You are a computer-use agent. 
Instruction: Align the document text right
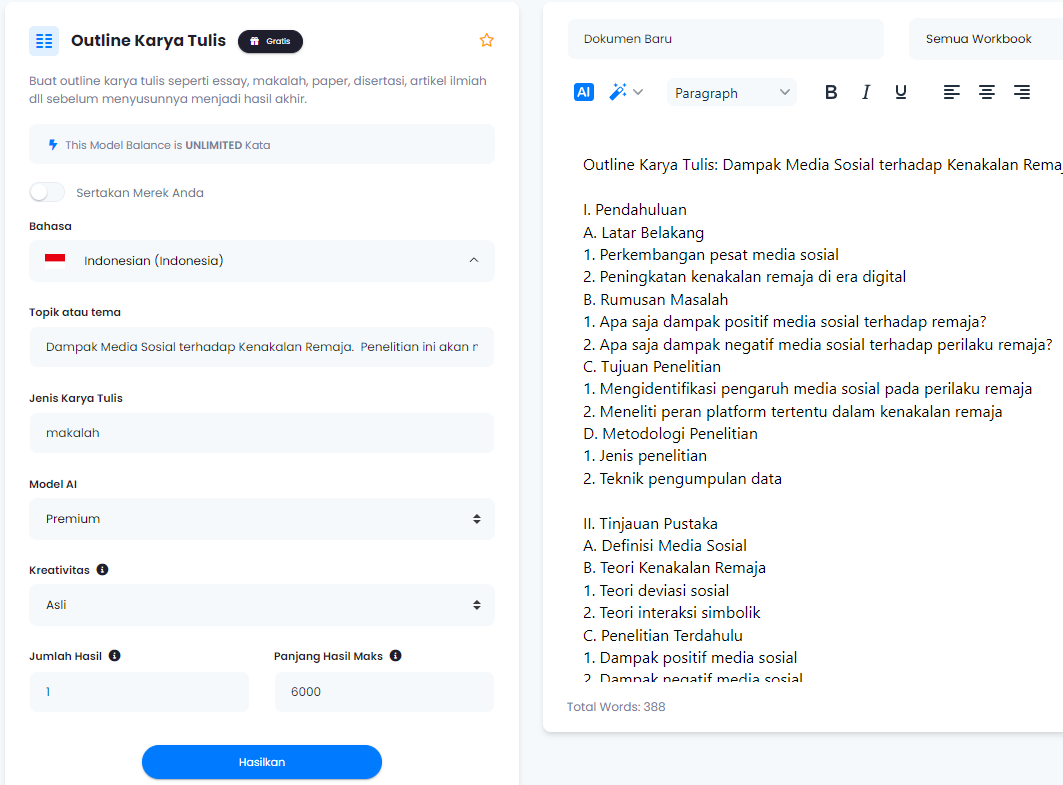coord(1022,91)
